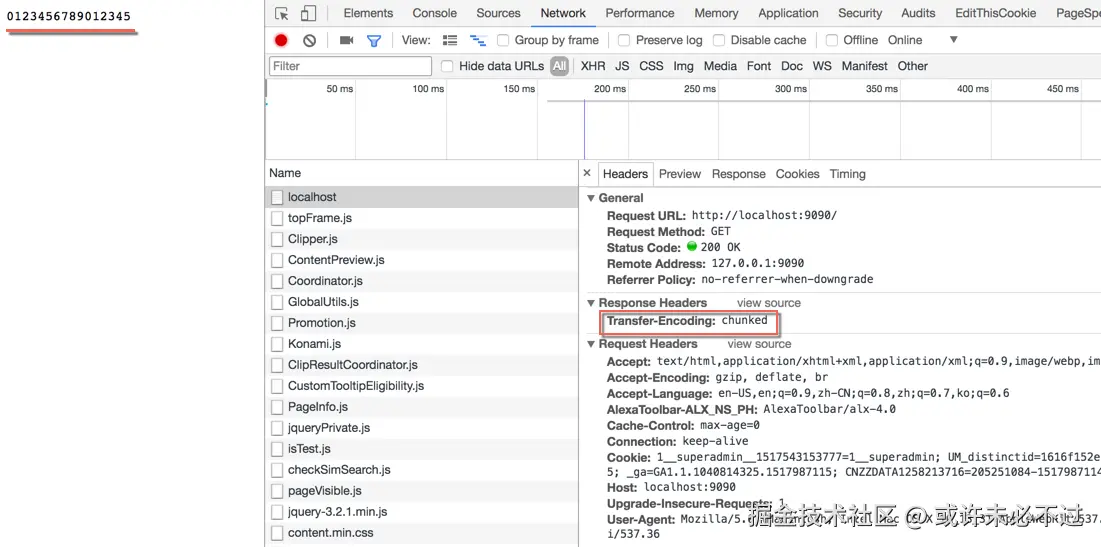This screenshot has width=1101, height=547.
Task: Tick the Offline checkbox
Action: 831,40
